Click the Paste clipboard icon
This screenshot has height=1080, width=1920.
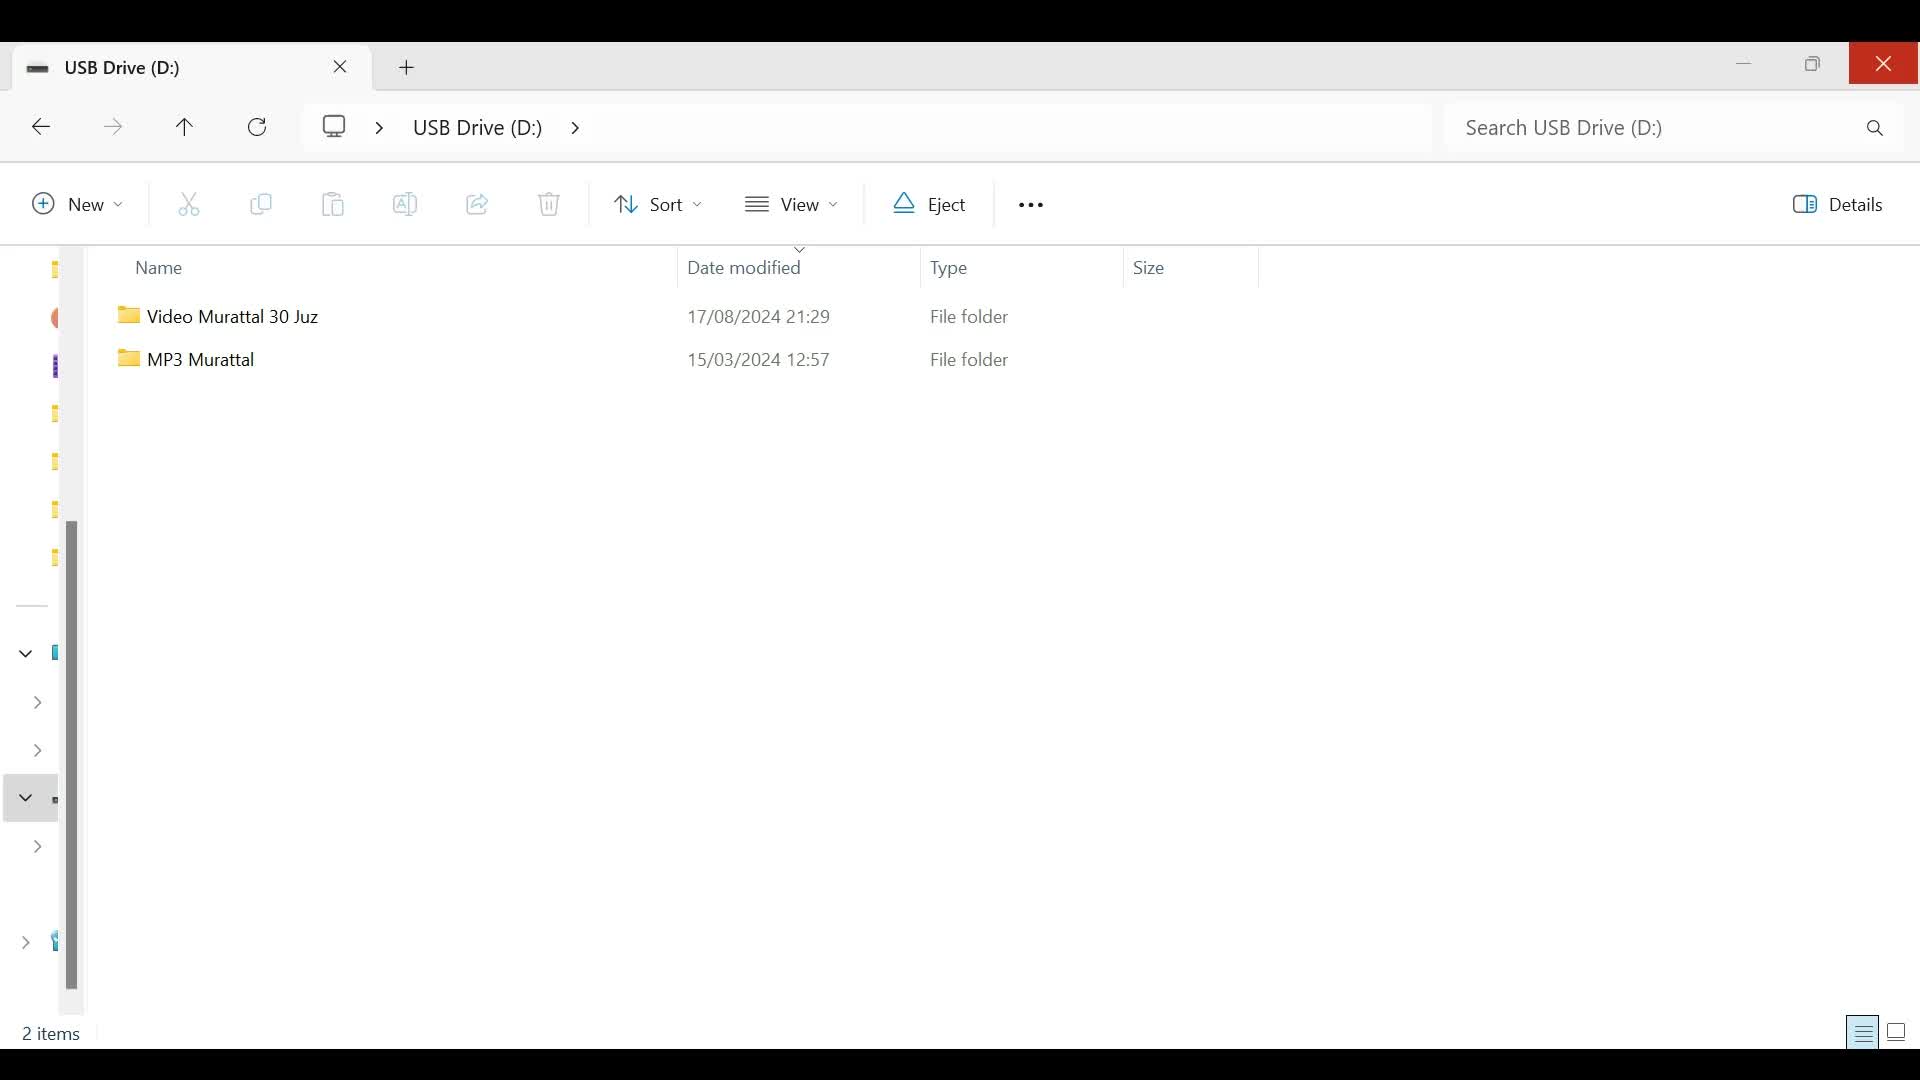tap(333, 205)
